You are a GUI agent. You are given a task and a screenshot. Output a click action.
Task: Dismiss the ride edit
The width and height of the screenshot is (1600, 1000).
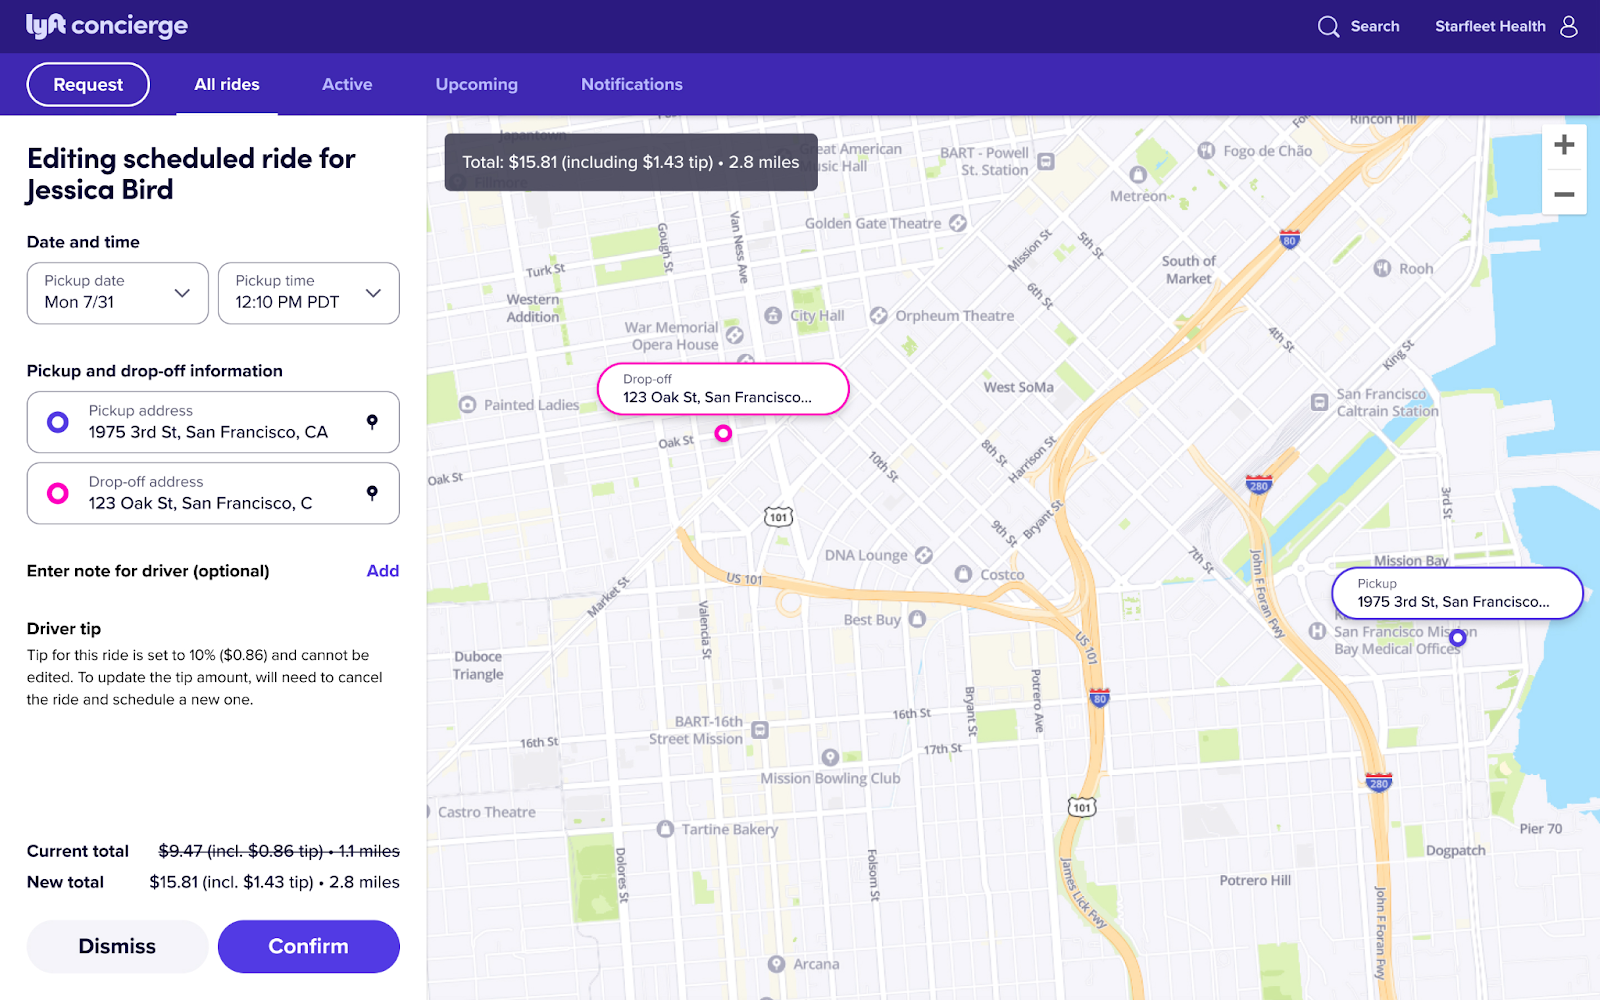coord(118,946)
